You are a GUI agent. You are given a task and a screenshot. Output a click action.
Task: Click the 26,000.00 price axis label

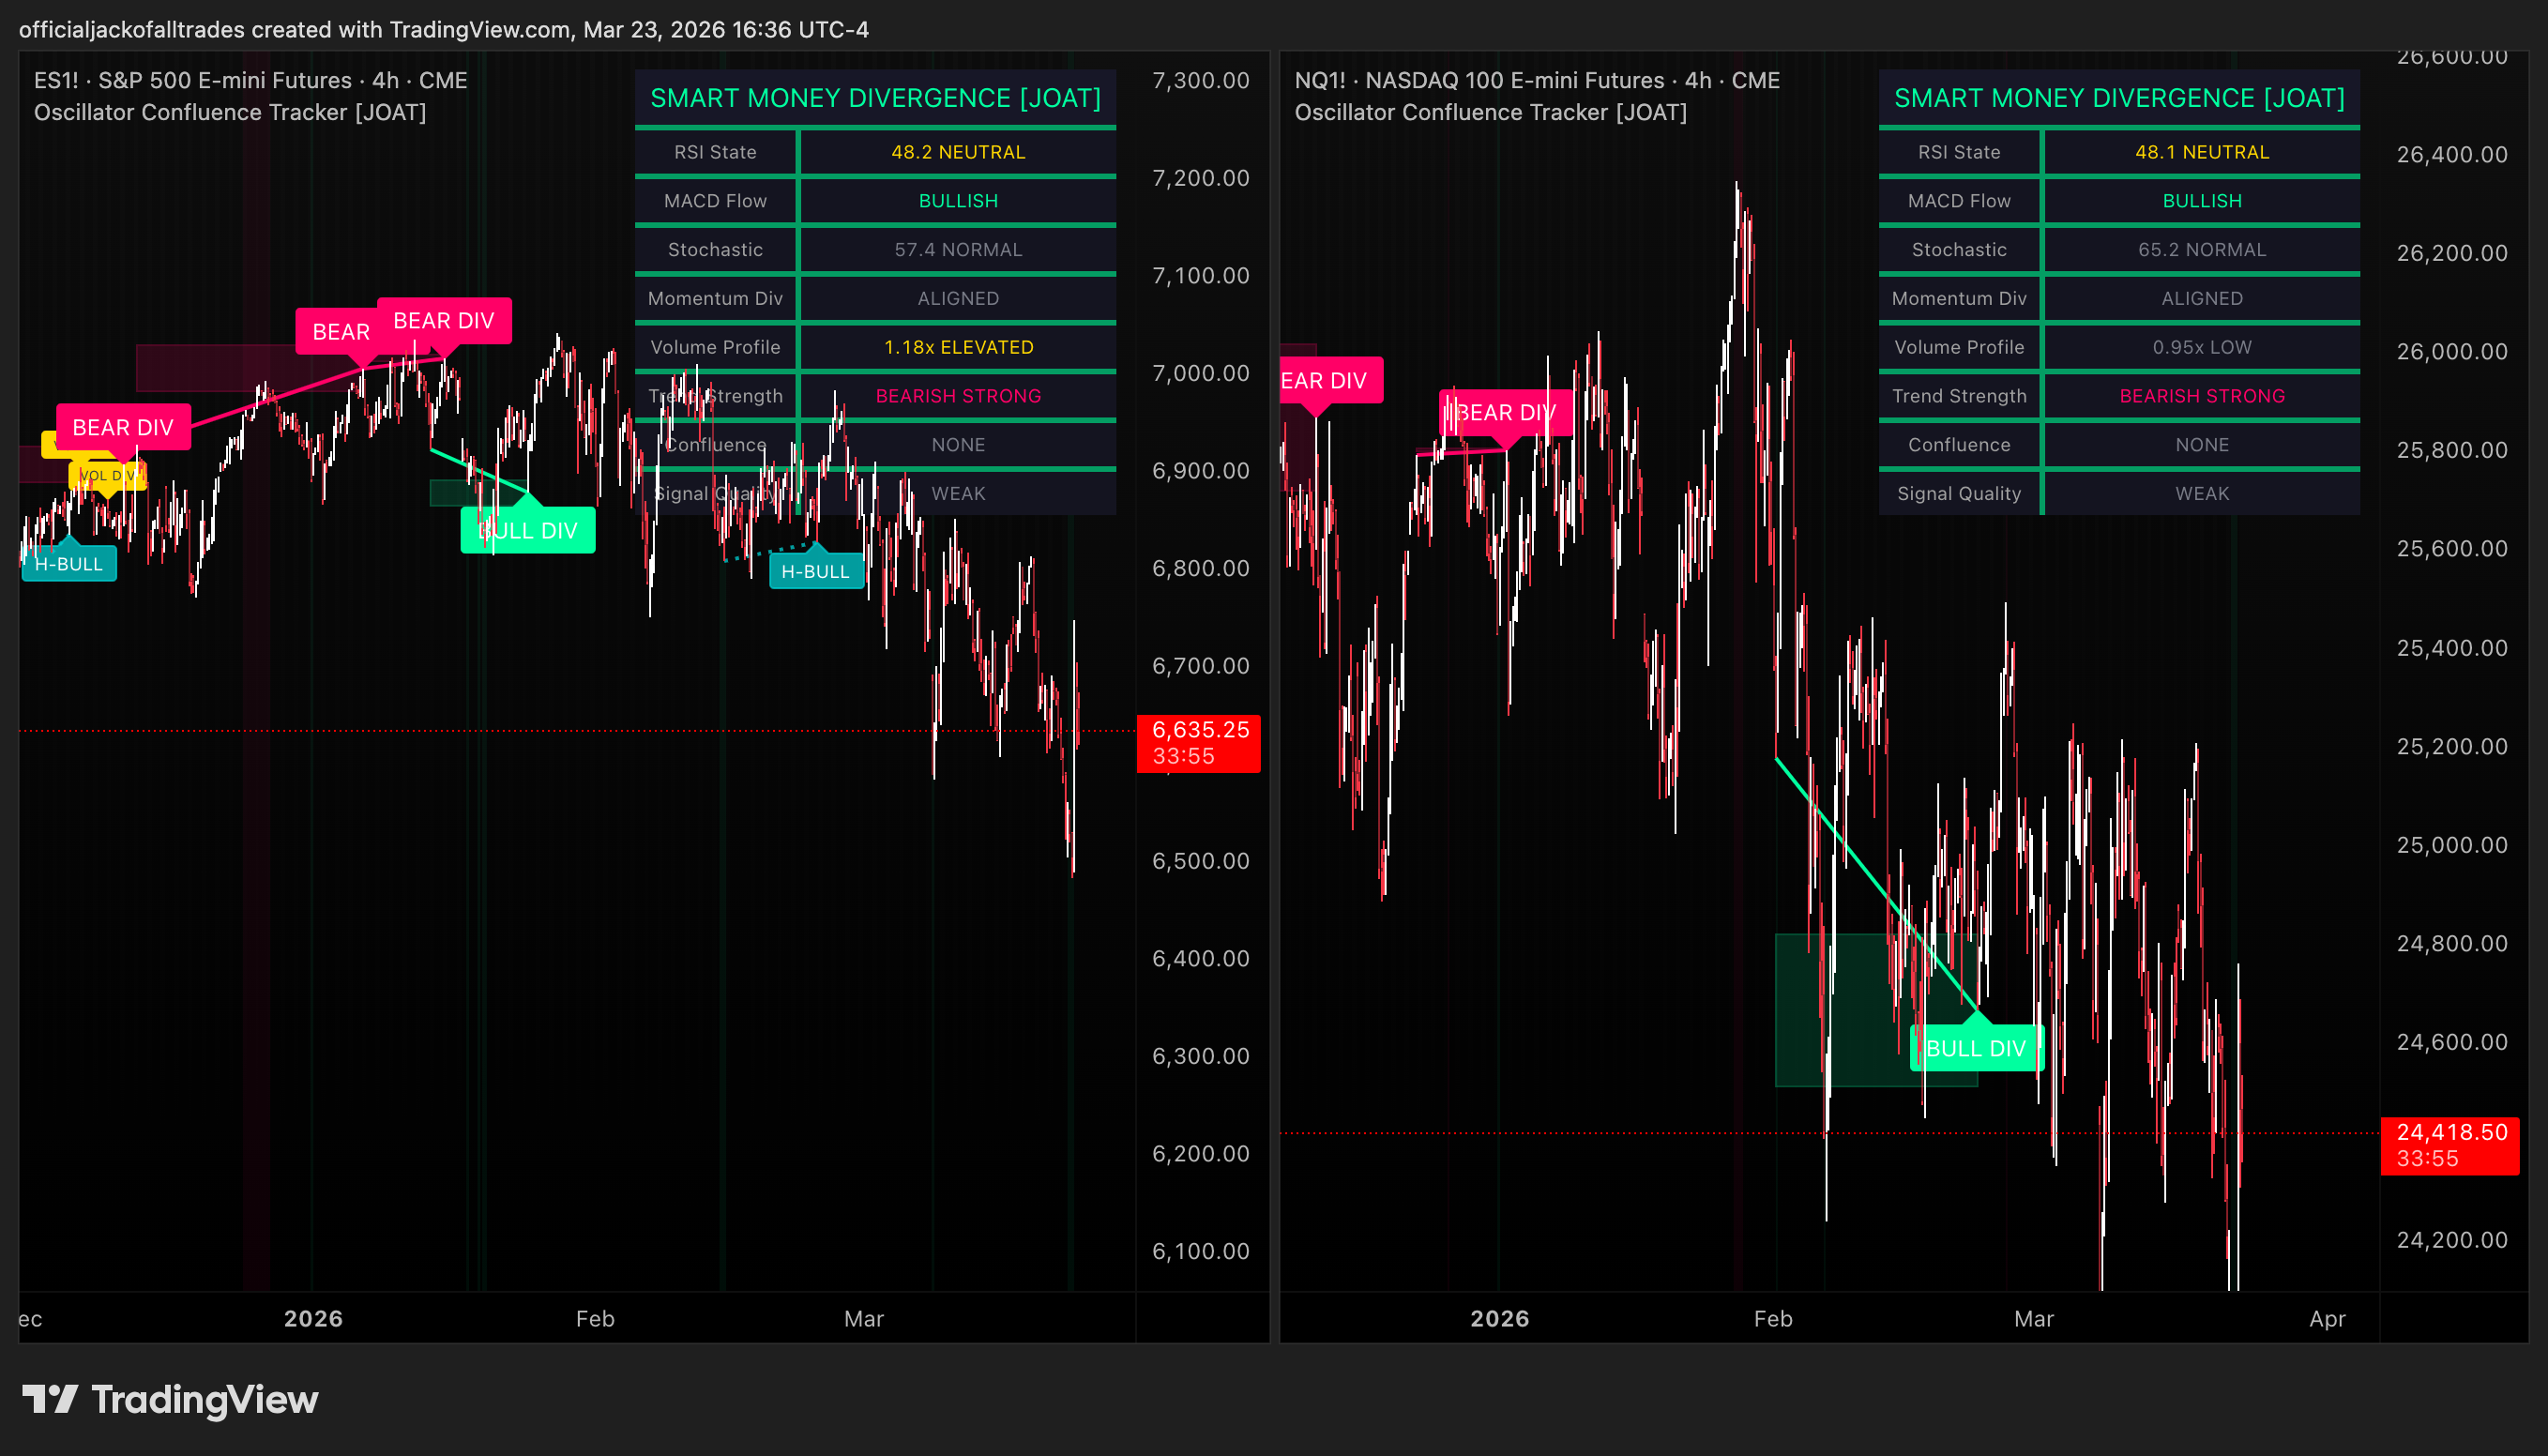[2452, 351]
